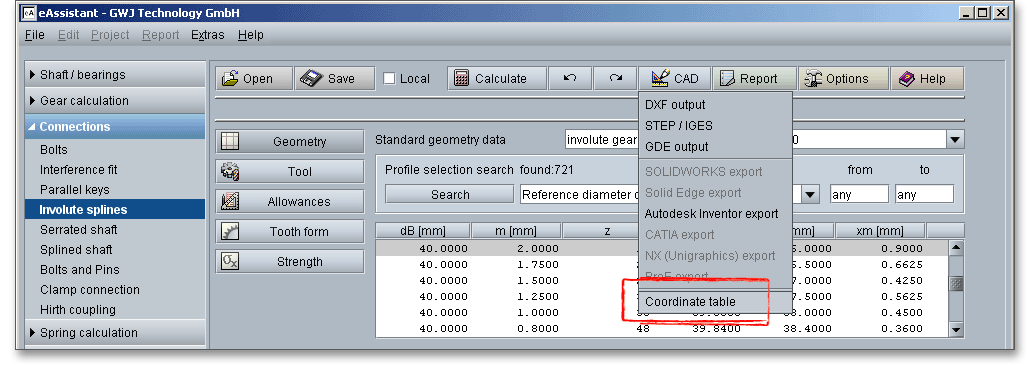
Task: Open the standard geometry data dropdown arrow
Action: click(x=954, y=139)
